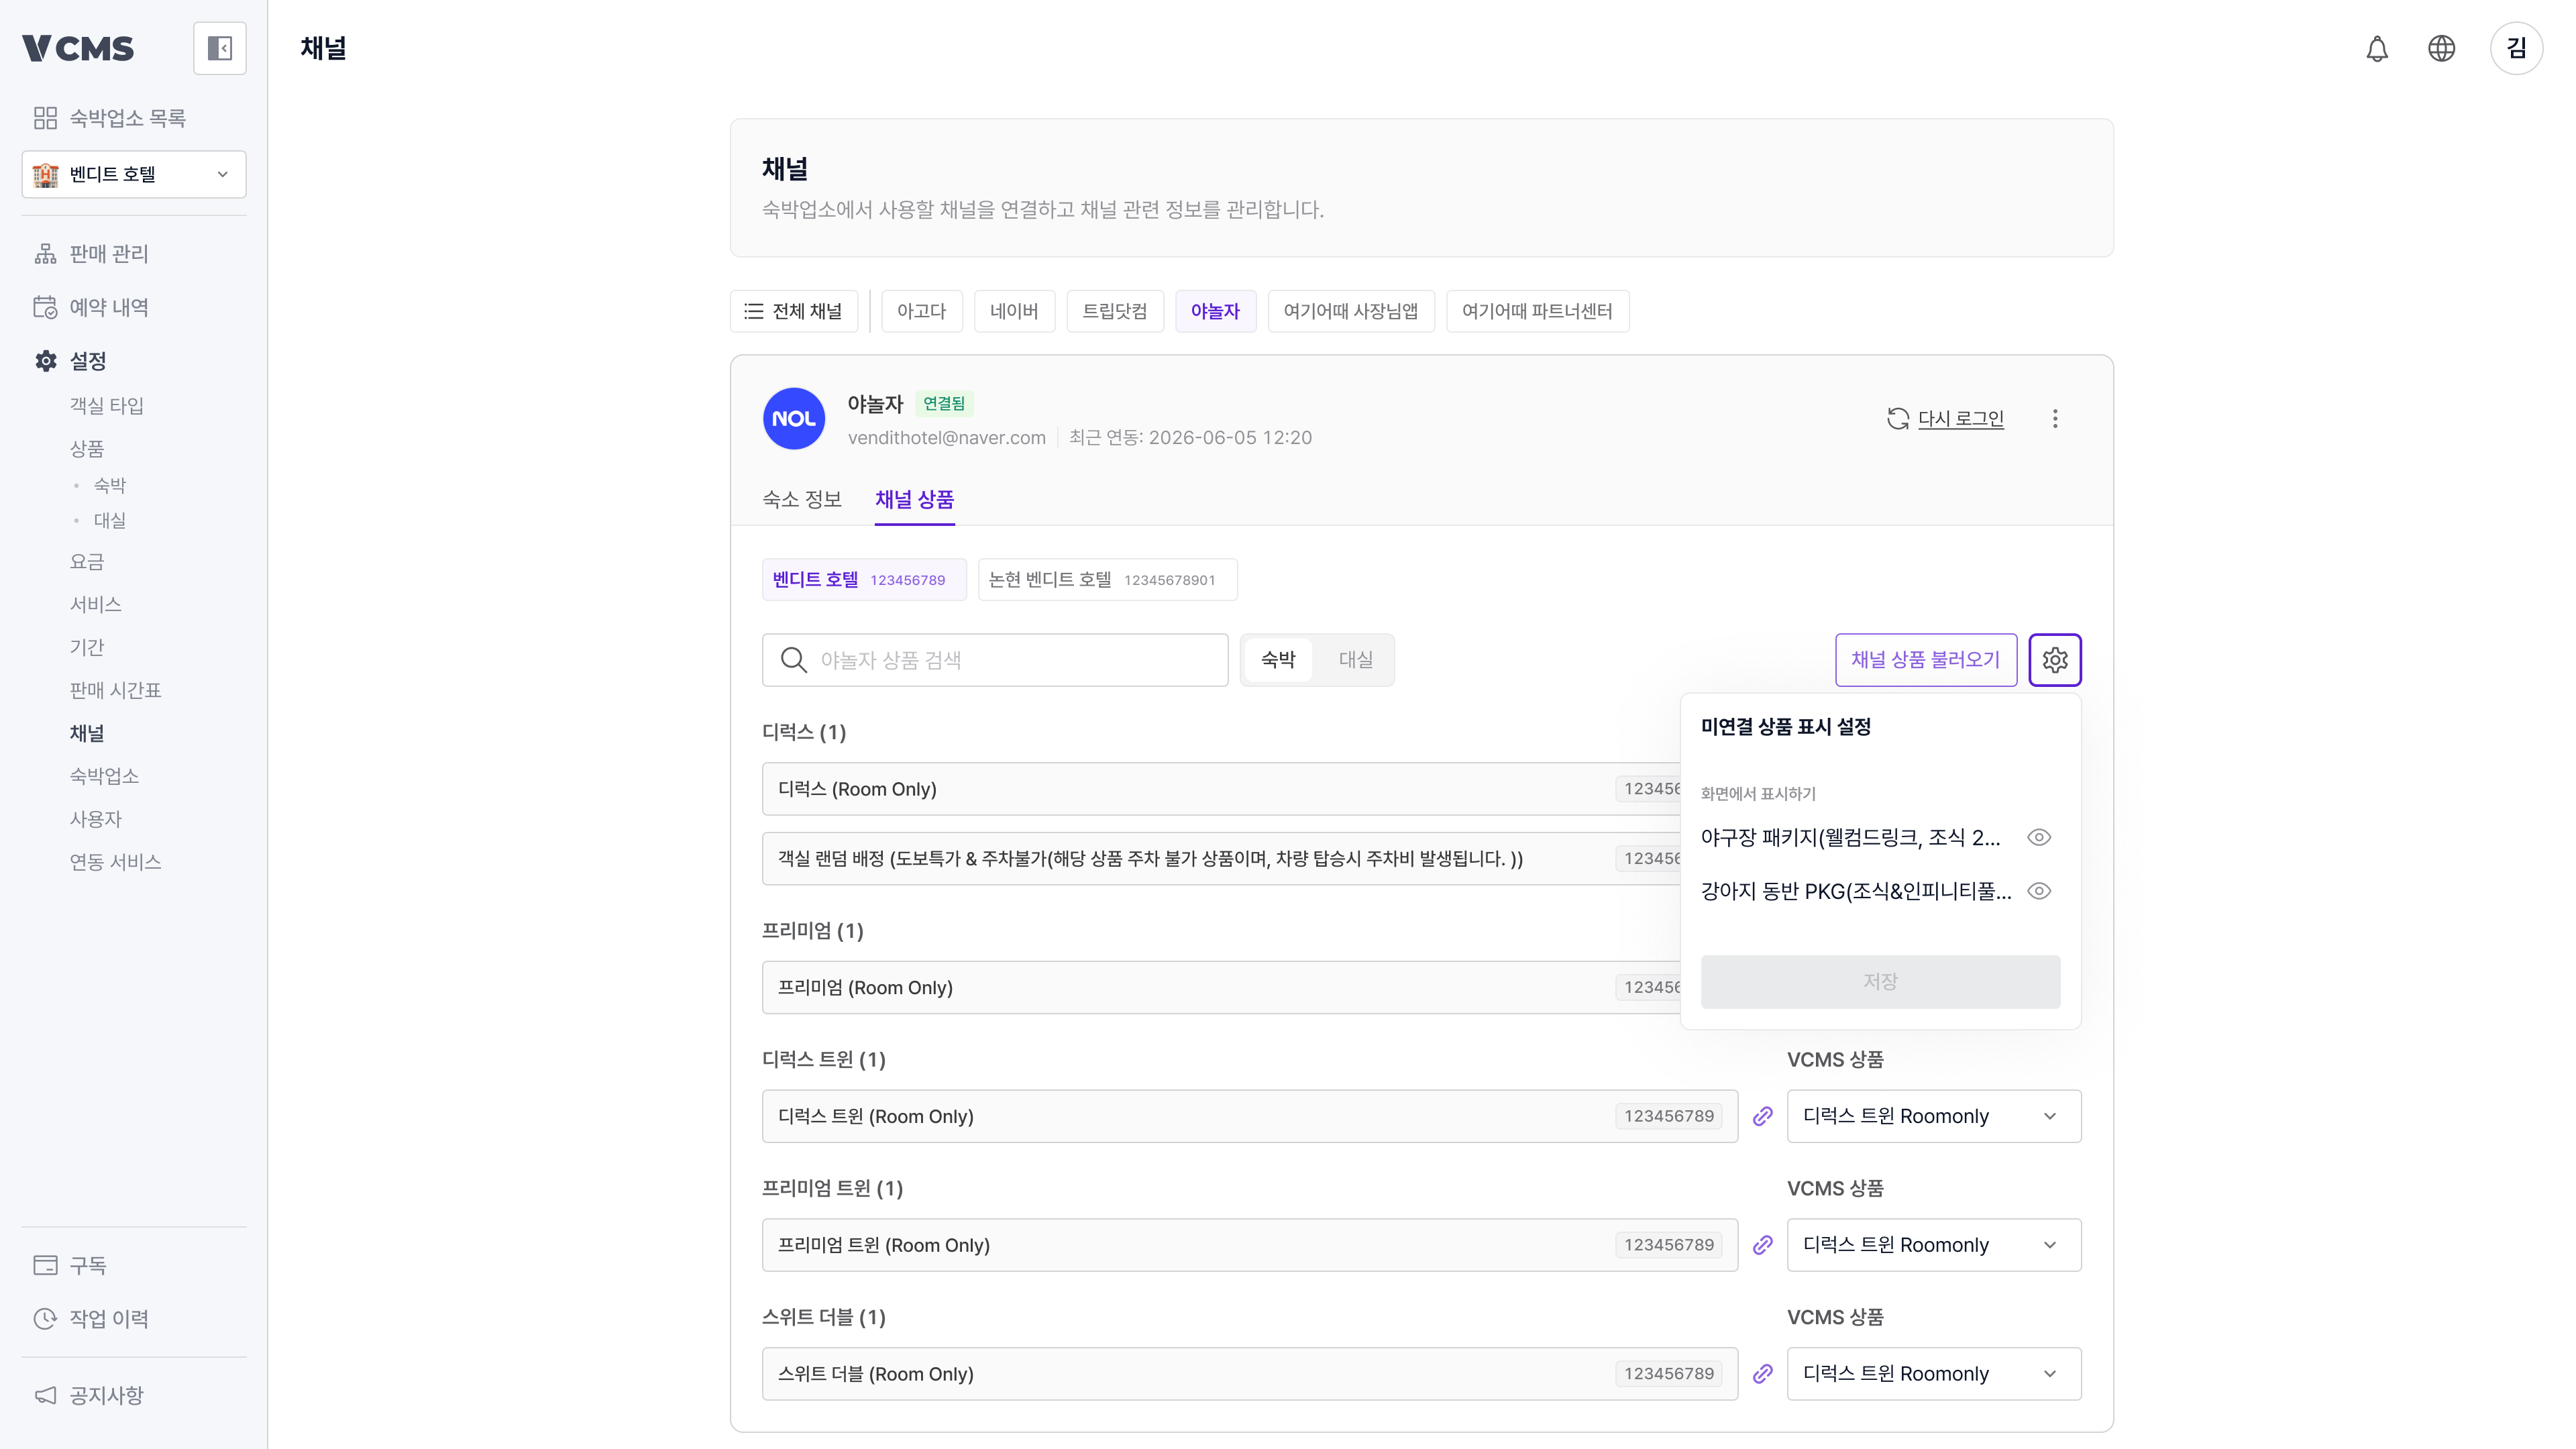The width and height of the screenshot is (2576, 1449).
Task: Open VCMS 상품 dropdown for 디럭스 트윈
Action: 1934,1116
